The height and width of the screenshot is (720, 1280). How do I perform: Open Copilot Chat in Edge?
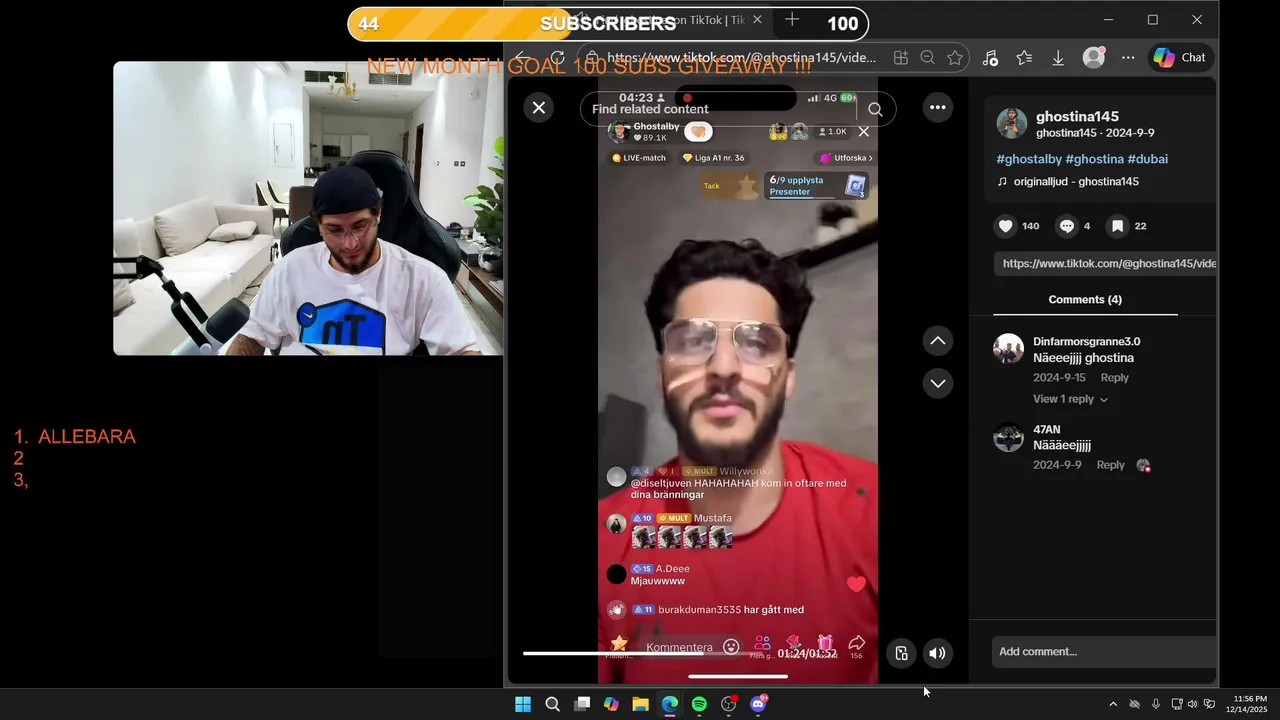1180,58
